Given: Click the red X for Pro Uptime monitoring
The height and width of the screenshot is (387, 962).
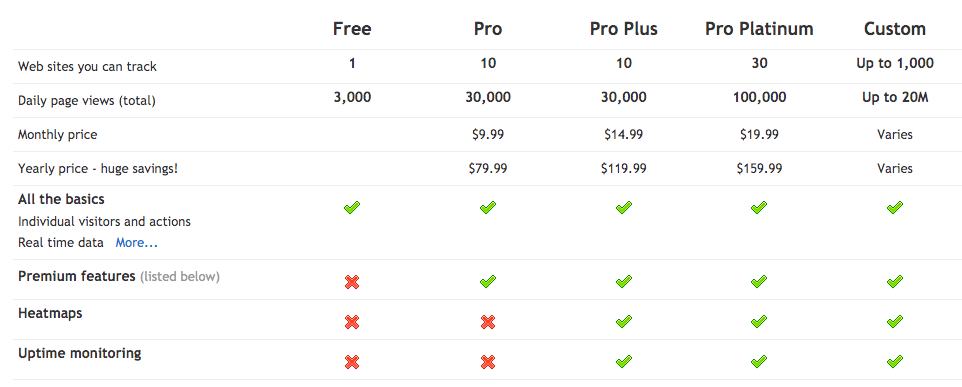Looking at the screenshot, I should [488, 362].
